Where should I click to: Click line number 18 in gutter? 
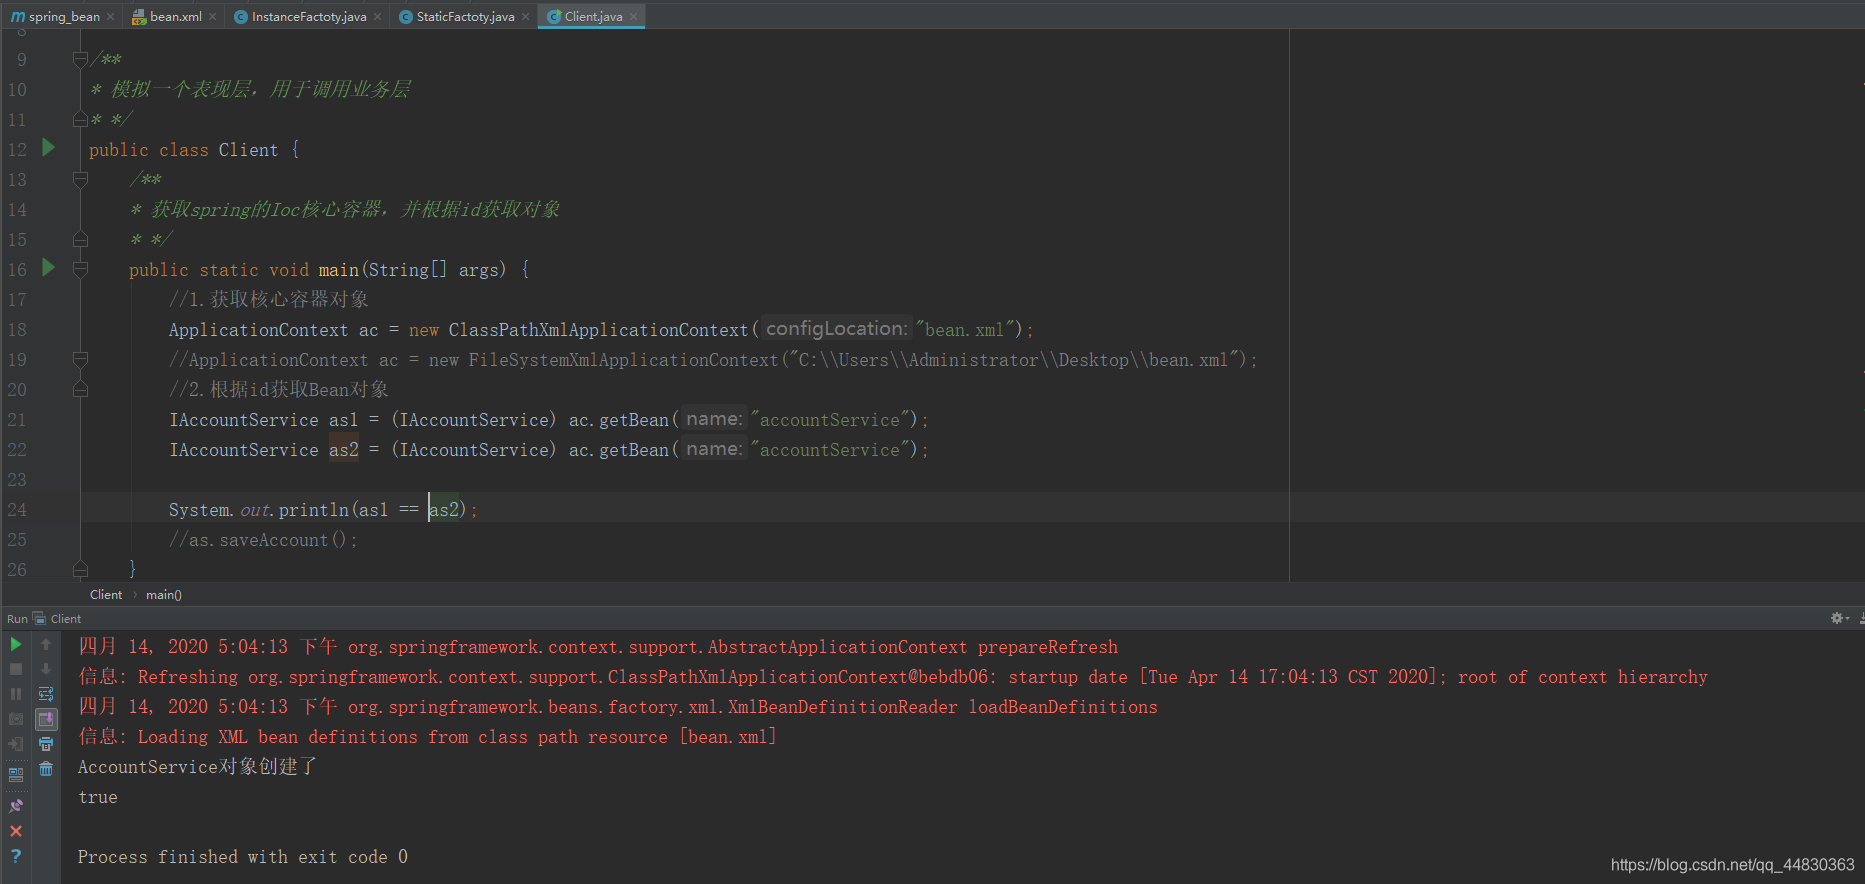(x=17, y=330)
